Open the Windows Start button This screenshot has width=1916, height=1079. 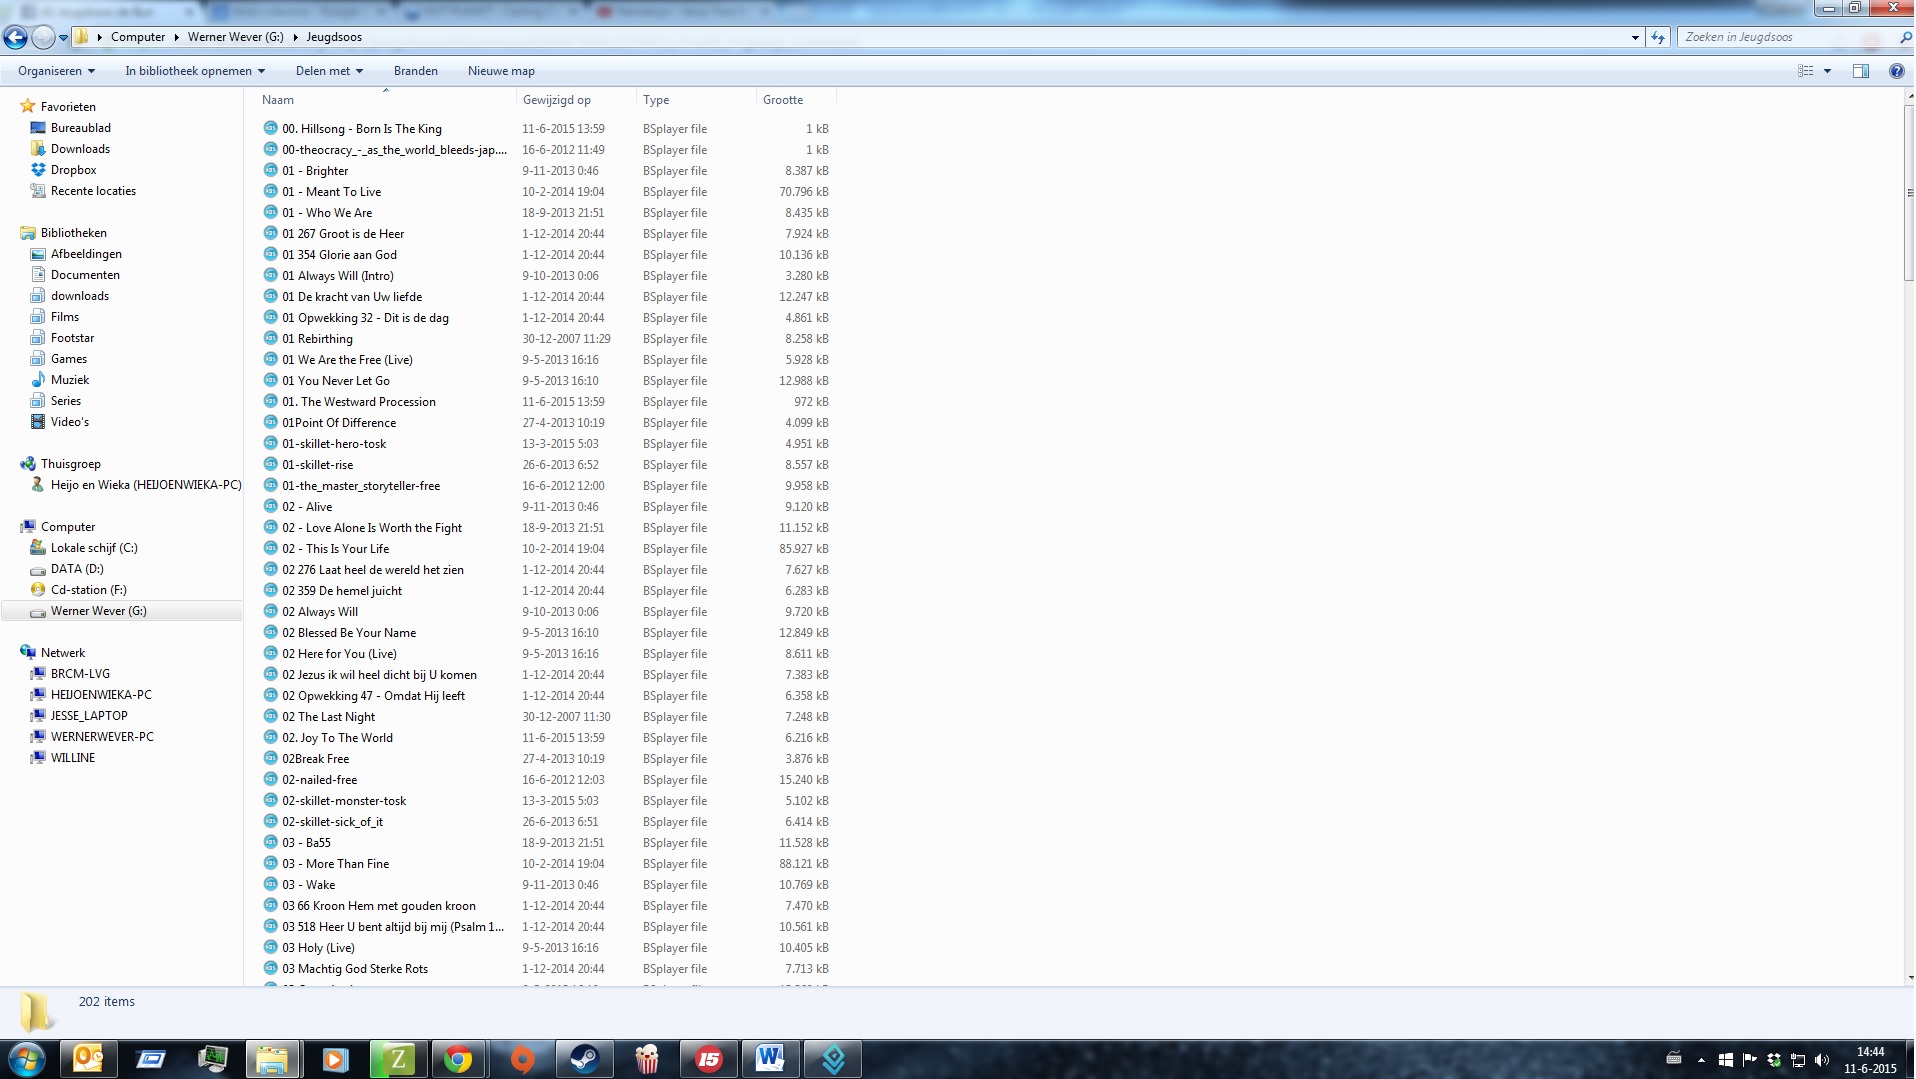point(26,1059)
